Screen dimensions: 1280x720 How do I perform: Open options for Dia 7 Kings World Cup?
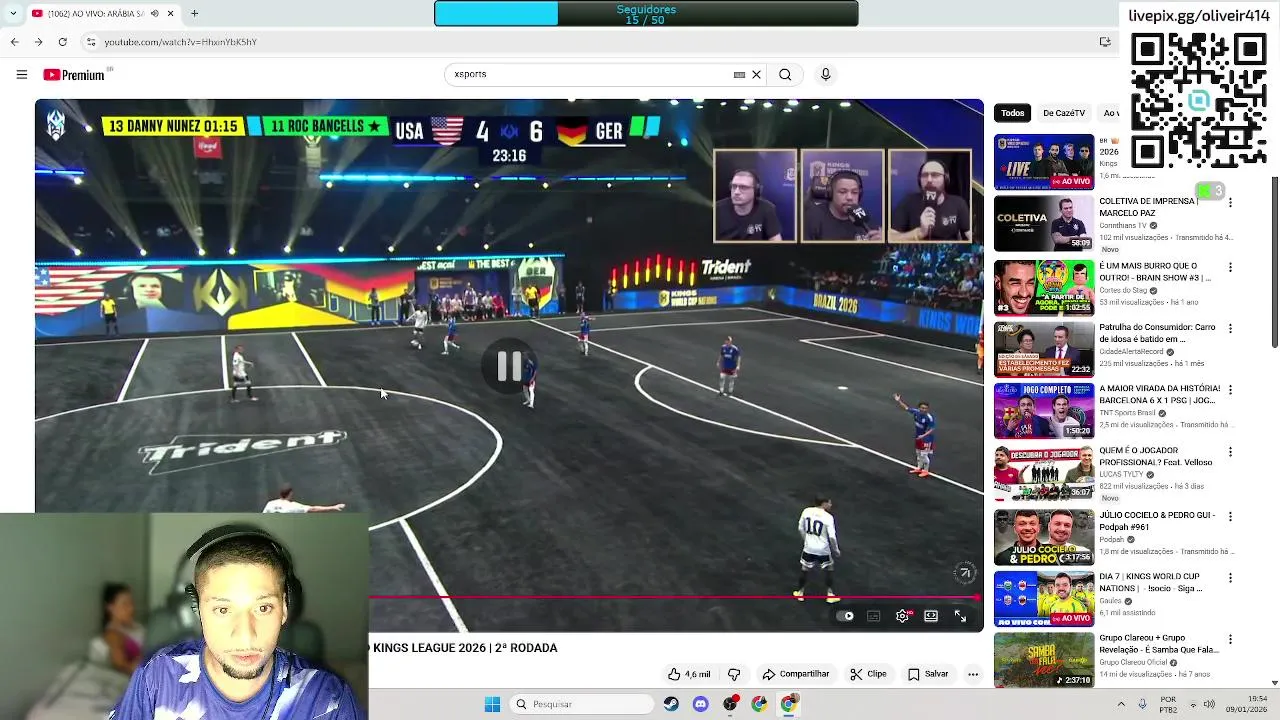[x=1230, y=578]
